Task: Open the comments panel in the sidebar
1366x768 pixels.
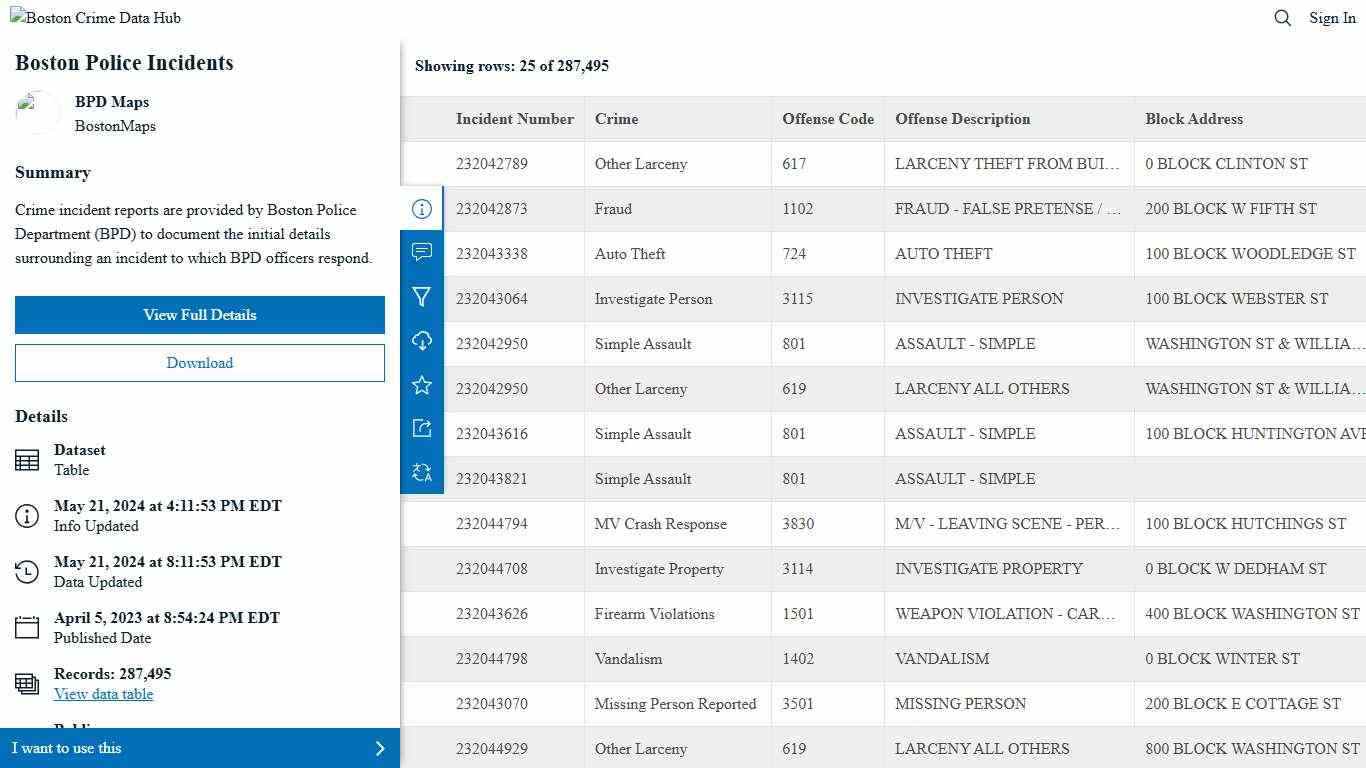Action: (422, 253)
